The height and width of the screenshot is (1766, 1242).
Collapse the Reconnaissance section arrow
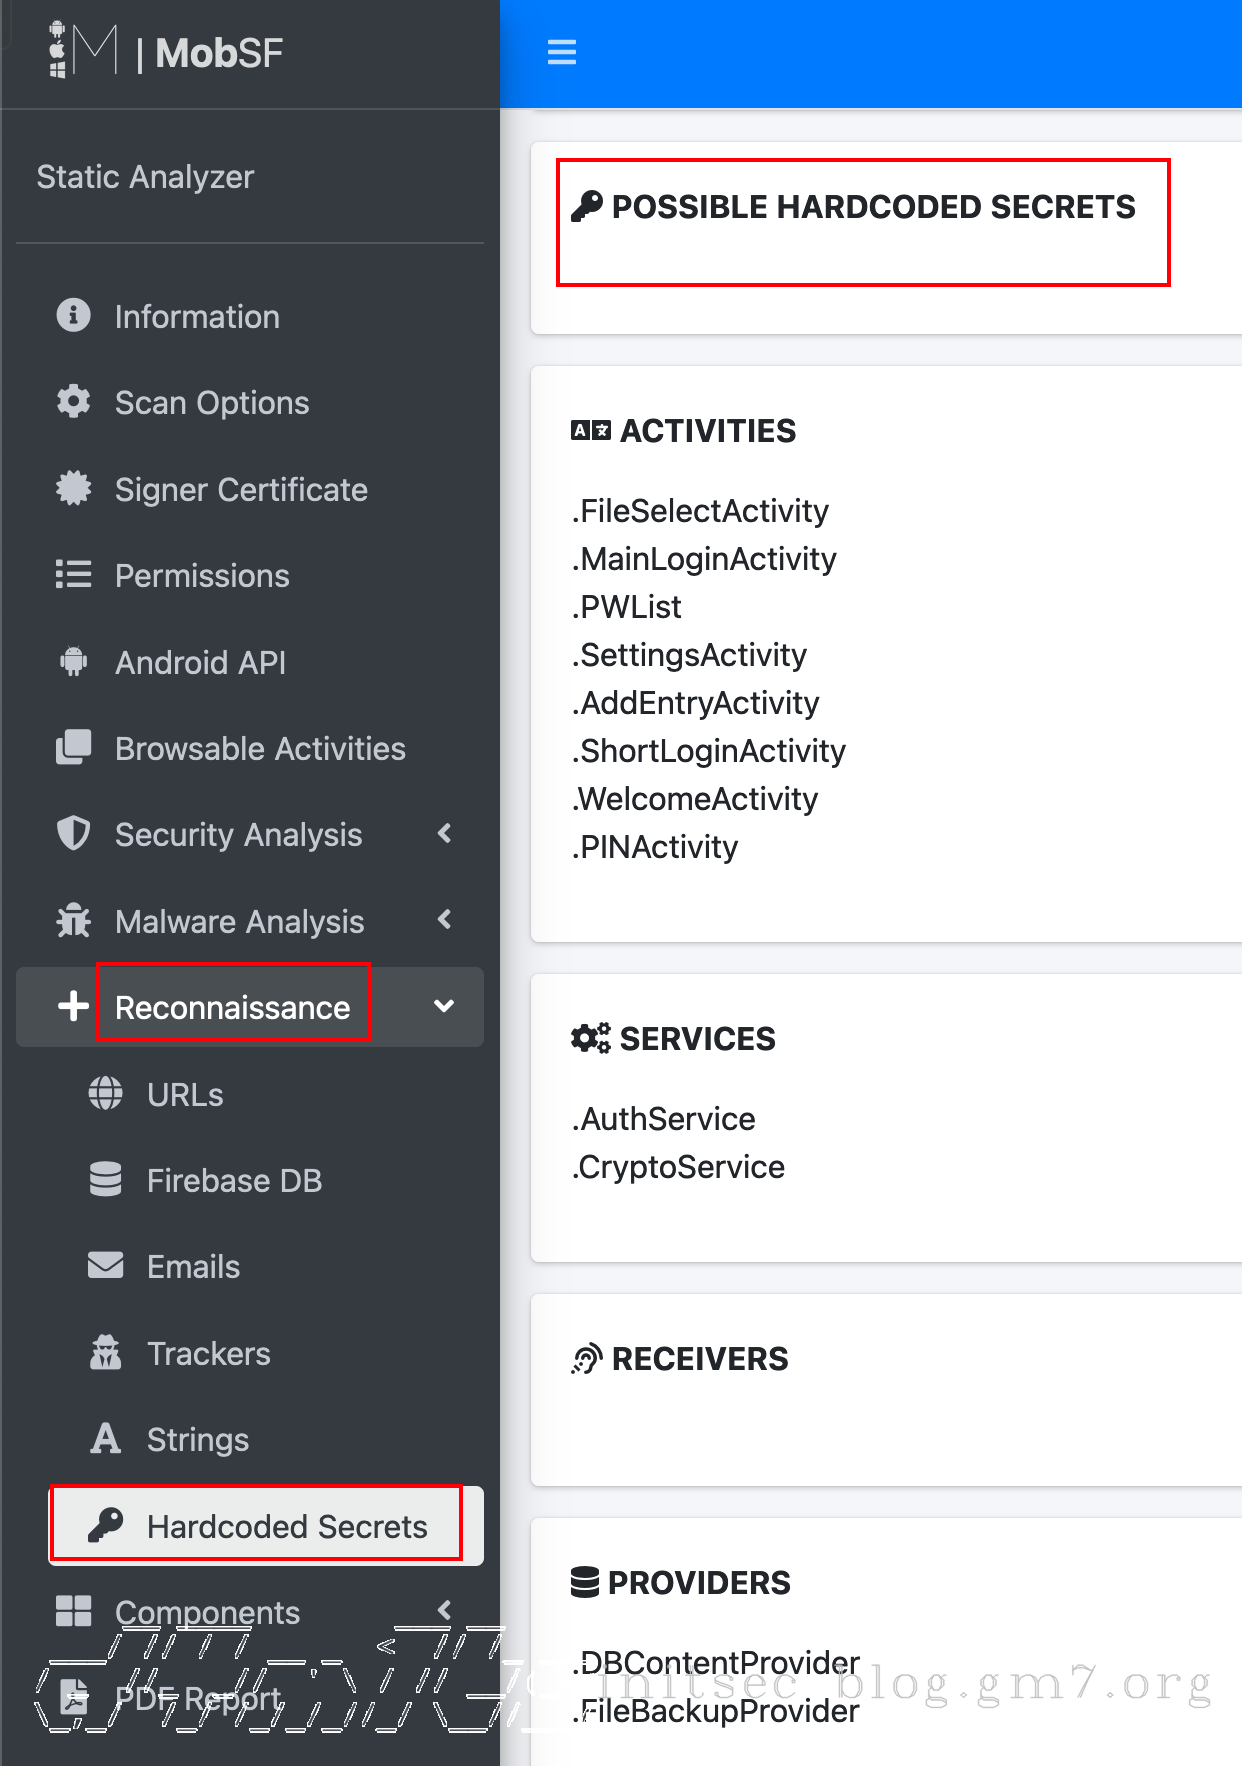tap(445, 1007)
